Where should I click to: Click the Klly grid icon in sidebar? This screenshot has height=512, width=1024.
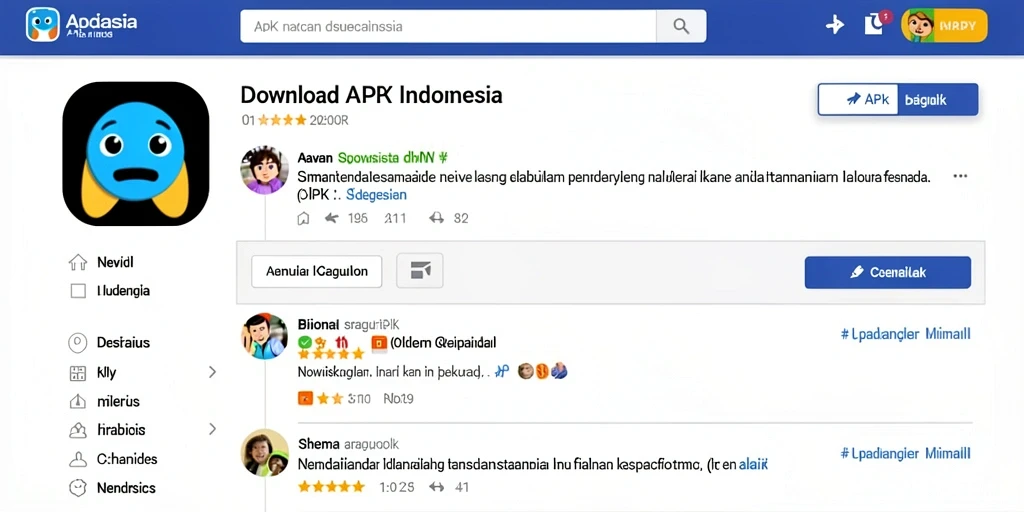(x=77, y=373)
